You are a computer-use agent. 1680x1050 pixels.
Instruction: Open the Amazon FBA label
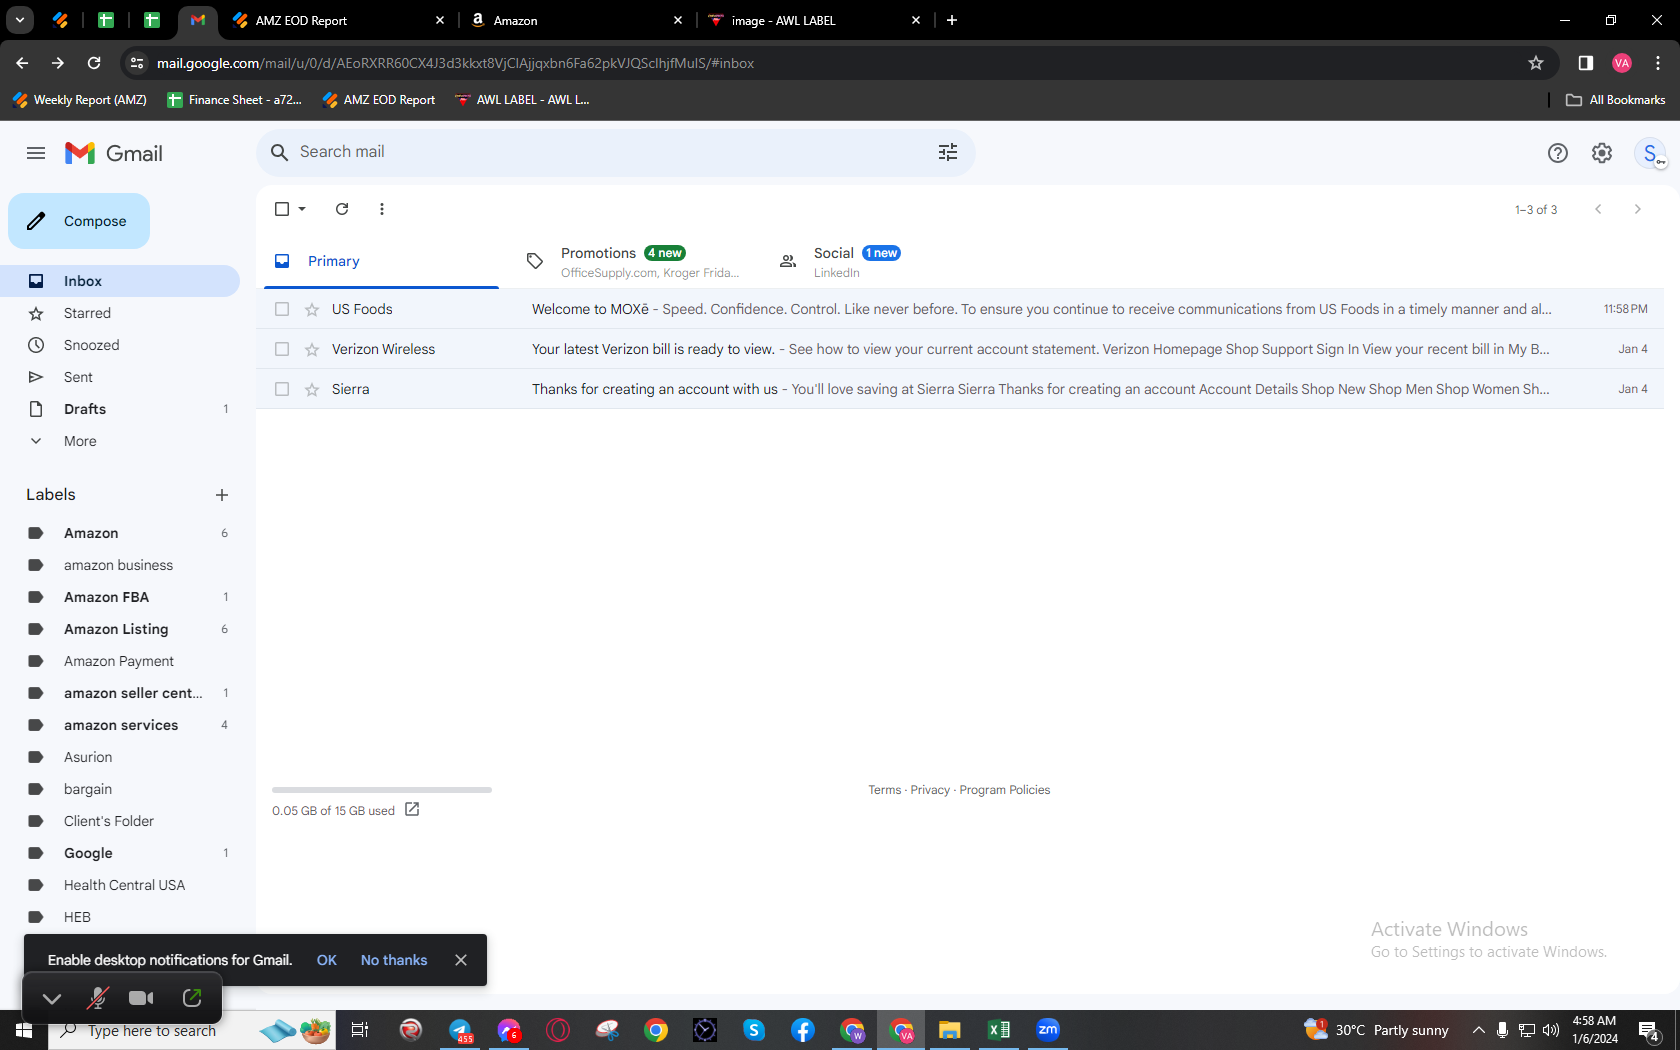click(120, 597)
